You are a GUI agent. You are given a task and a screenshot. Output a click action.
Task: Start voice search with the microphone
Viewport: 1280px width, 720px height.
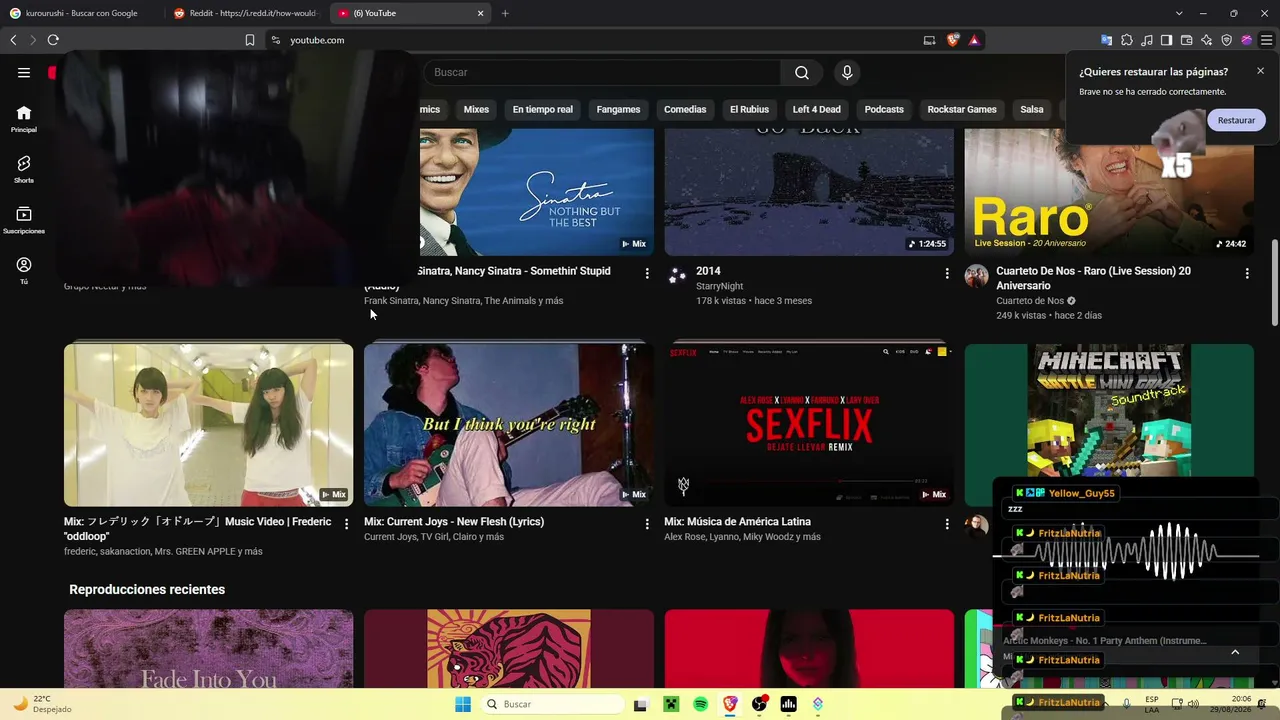click(x=847, y=72)
